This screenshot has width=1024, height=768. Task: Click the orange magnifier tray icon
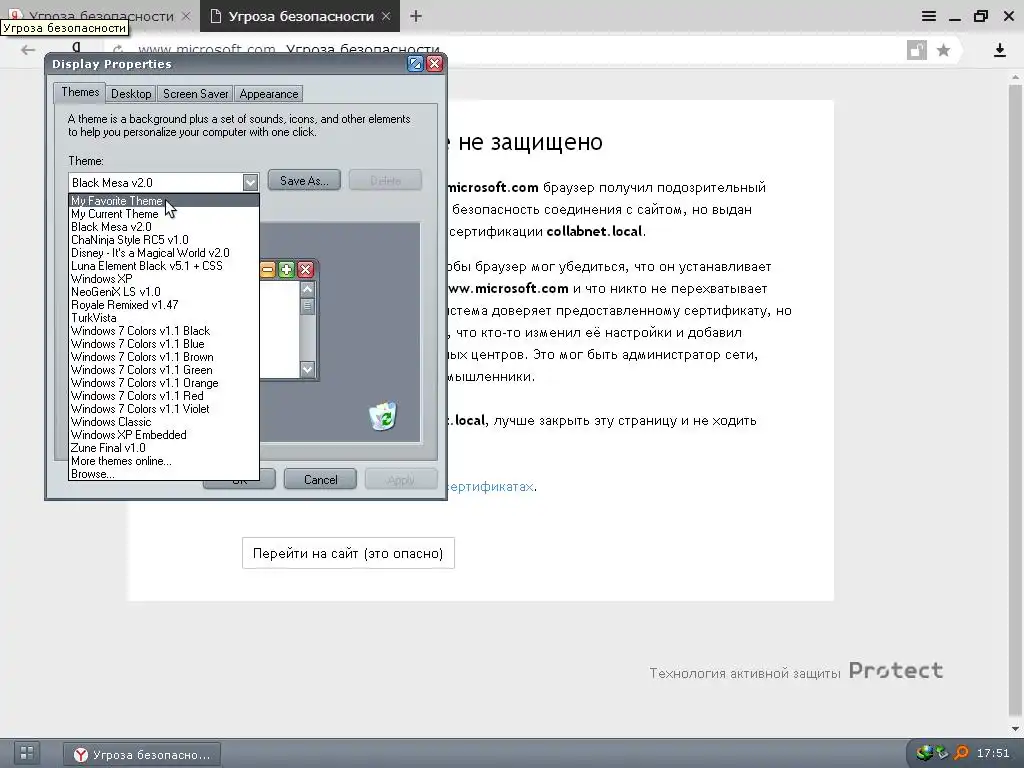coord(961,753)
